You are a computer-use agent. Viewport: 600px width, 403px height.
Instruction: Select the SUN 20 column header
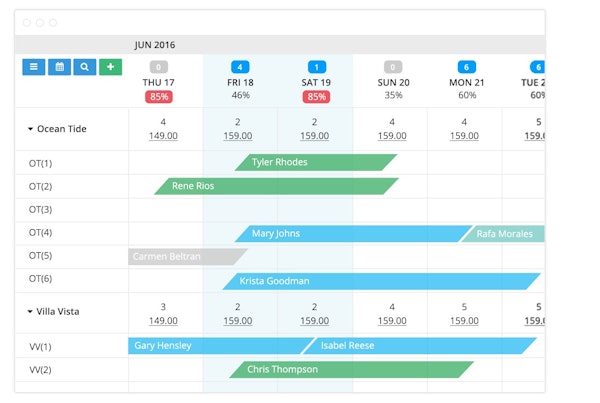(393, 82)
